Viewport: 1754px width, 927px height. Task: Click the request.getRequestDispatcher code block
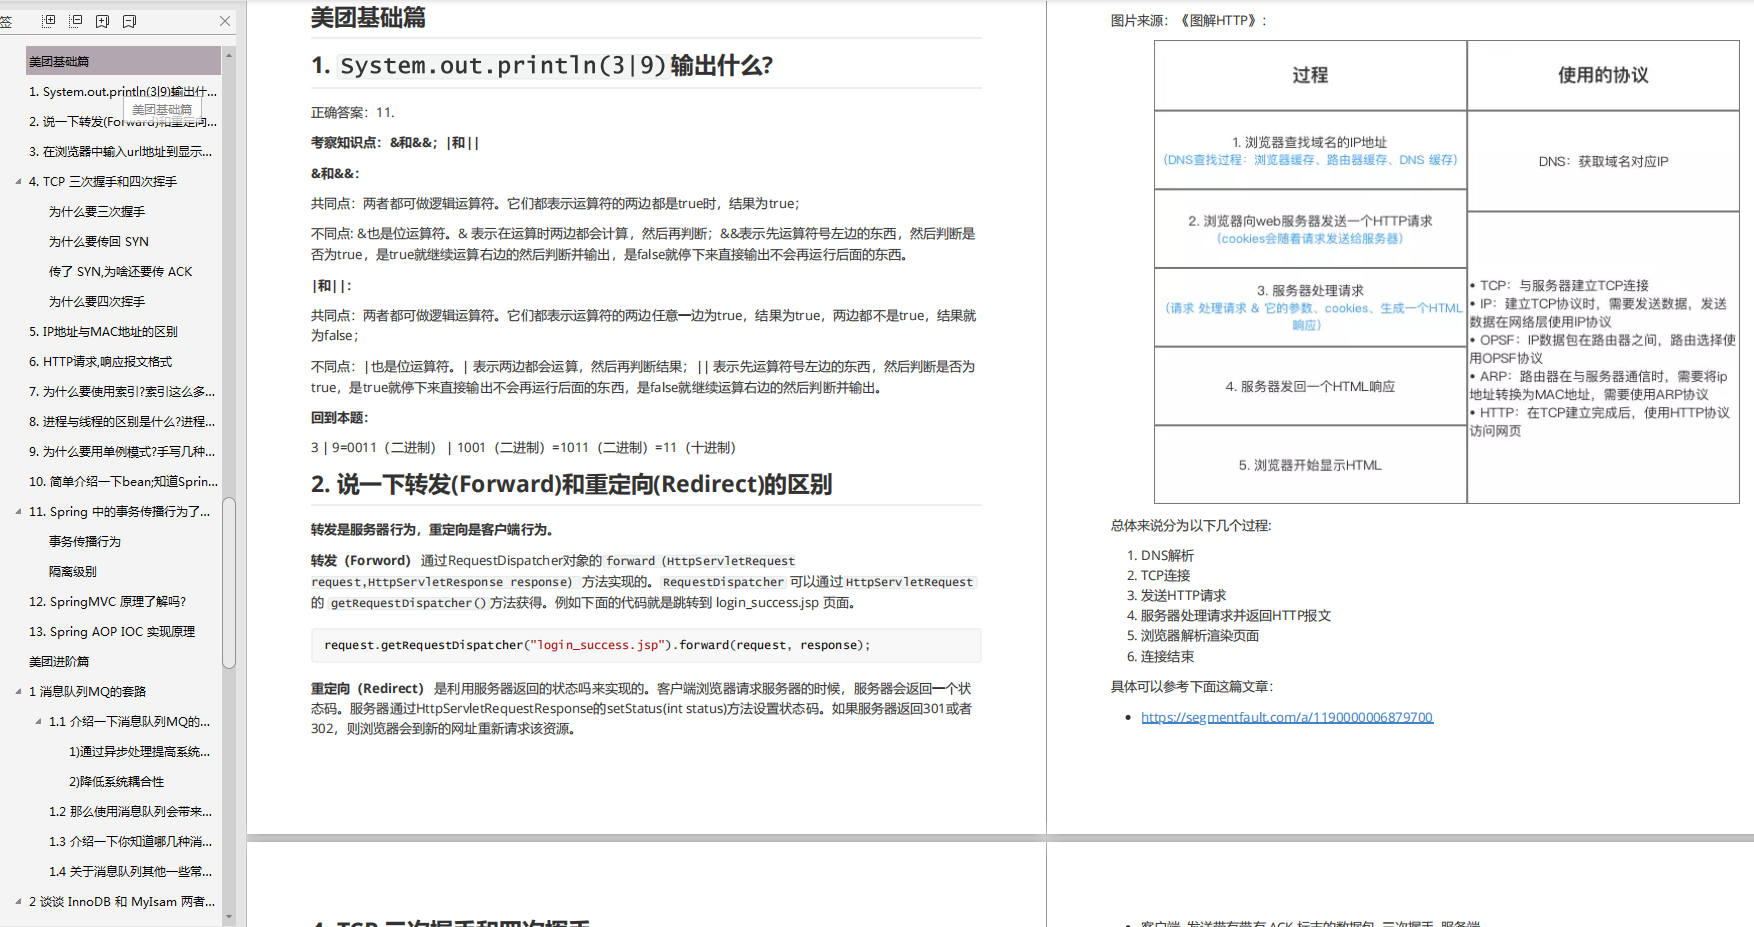coord(646,645)
